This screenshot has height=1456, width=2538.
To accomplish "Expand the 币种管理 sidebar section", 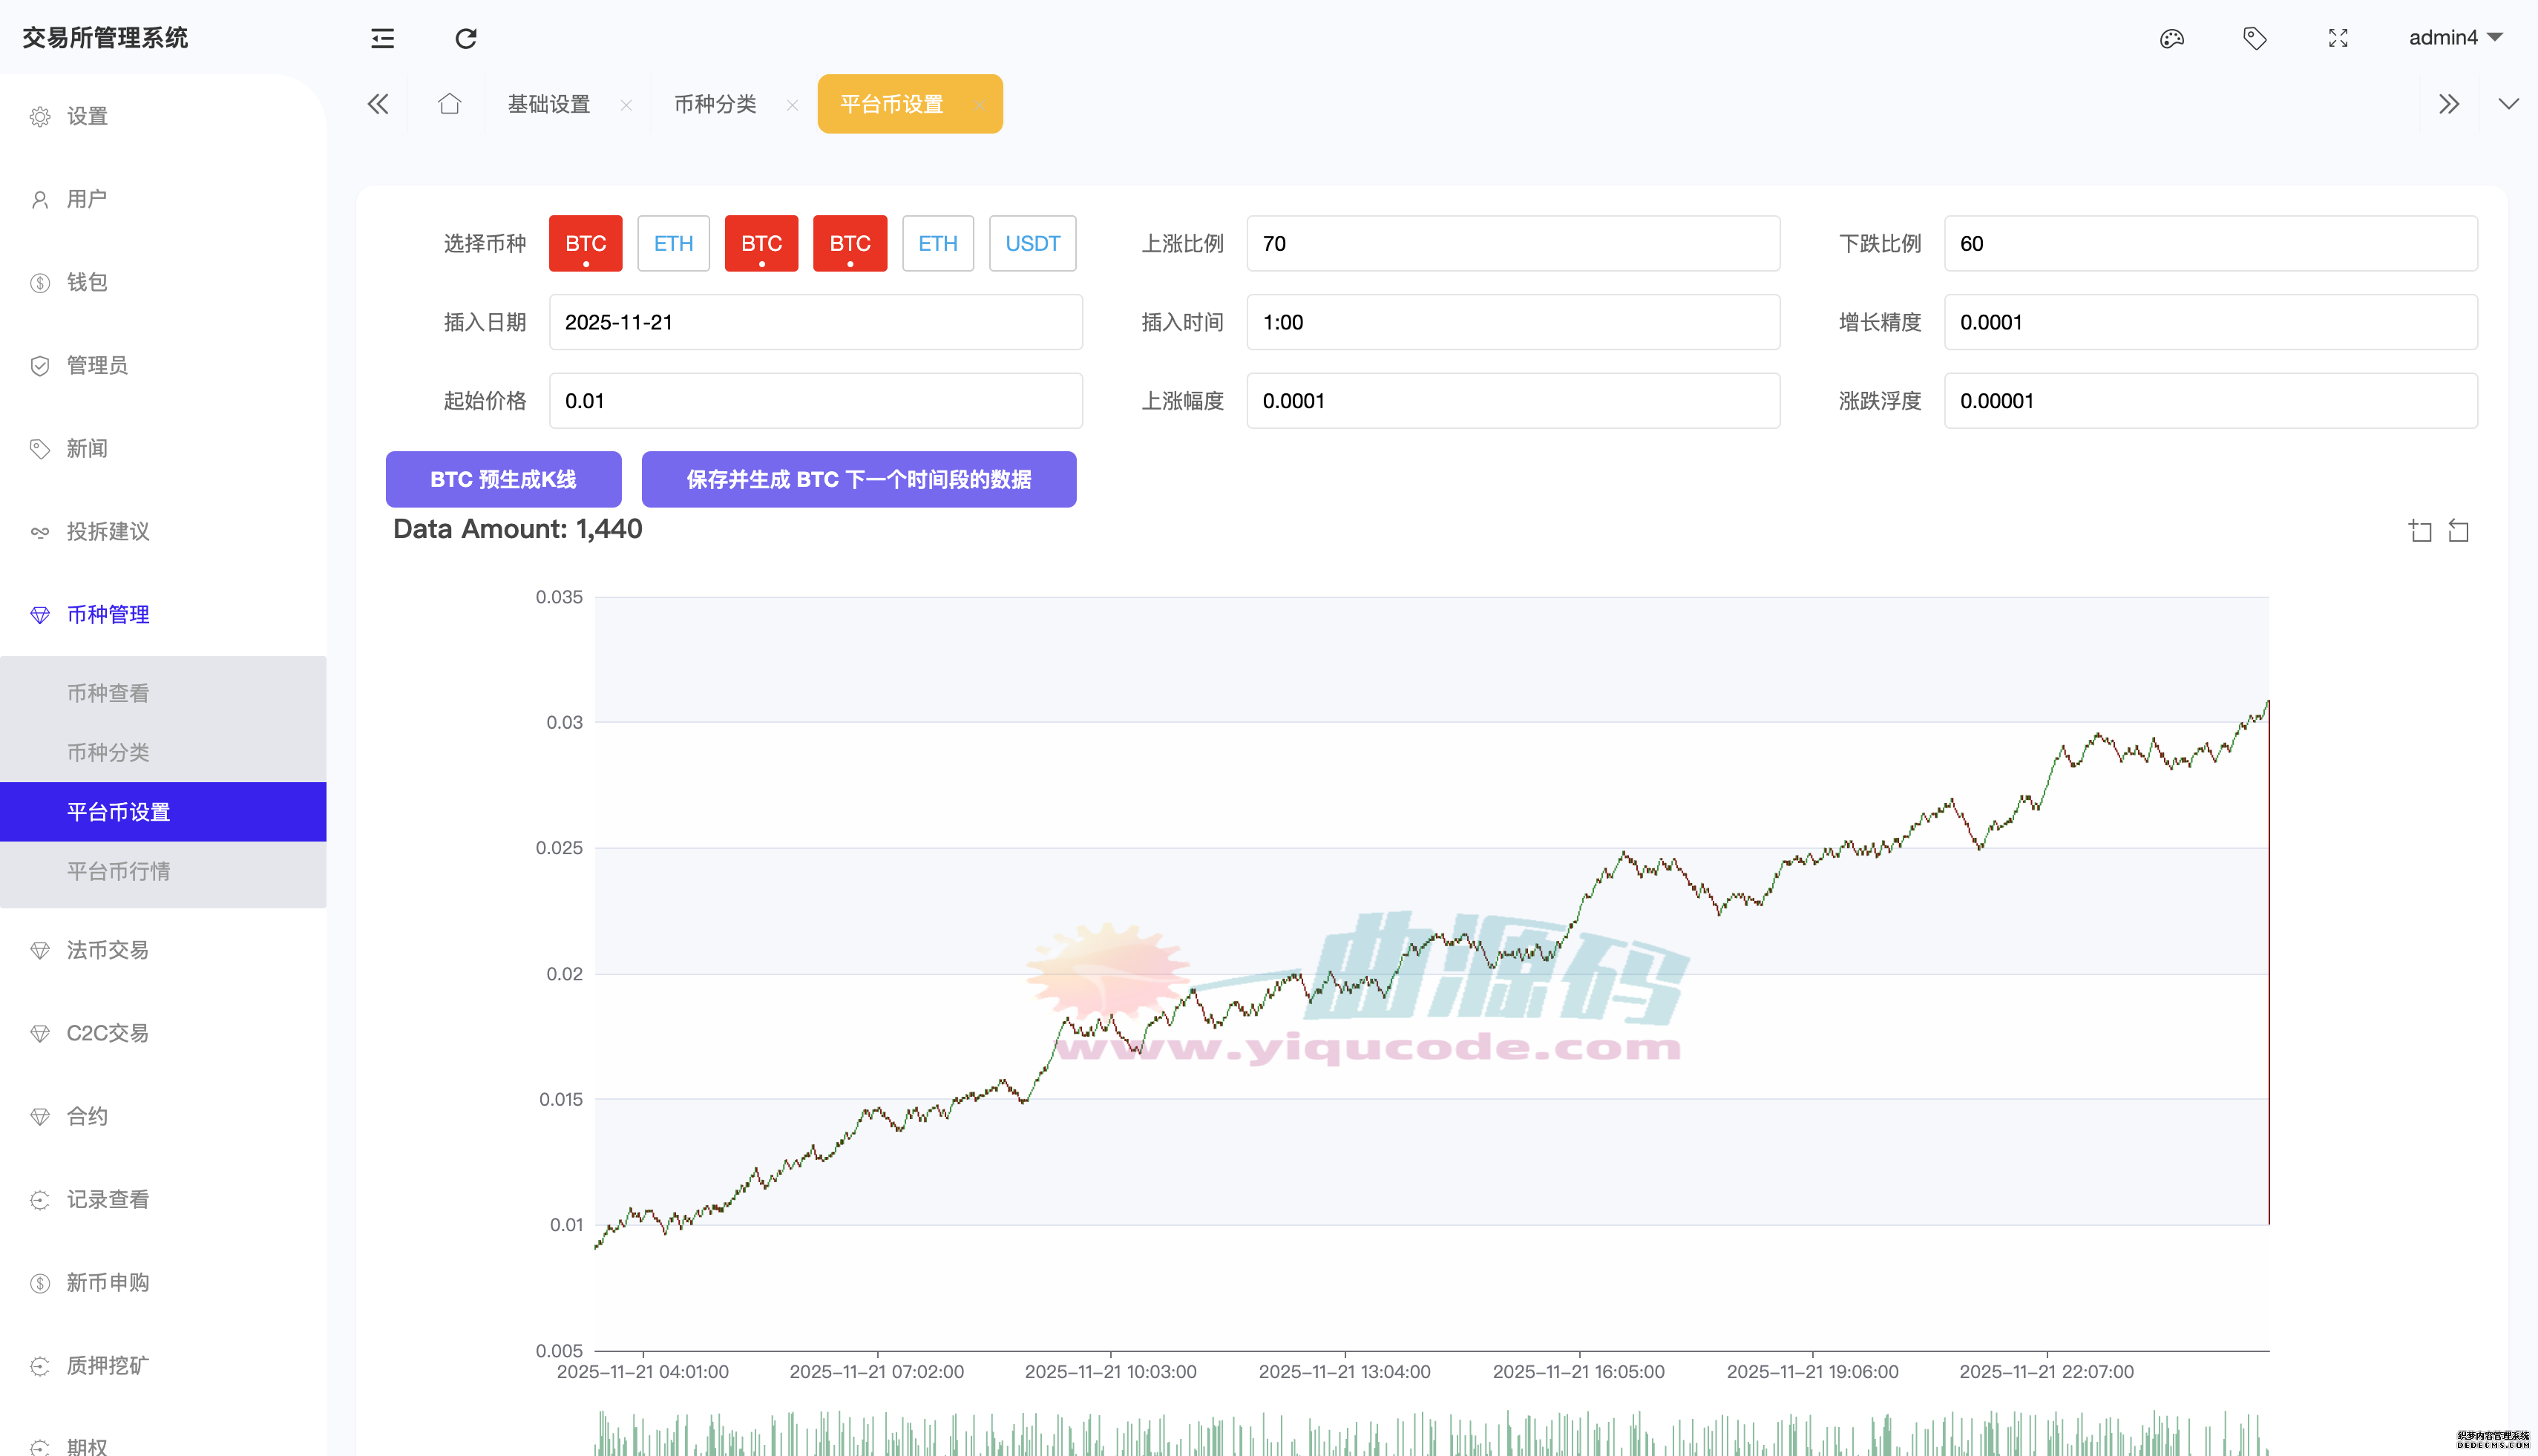I will pos(108,615).
